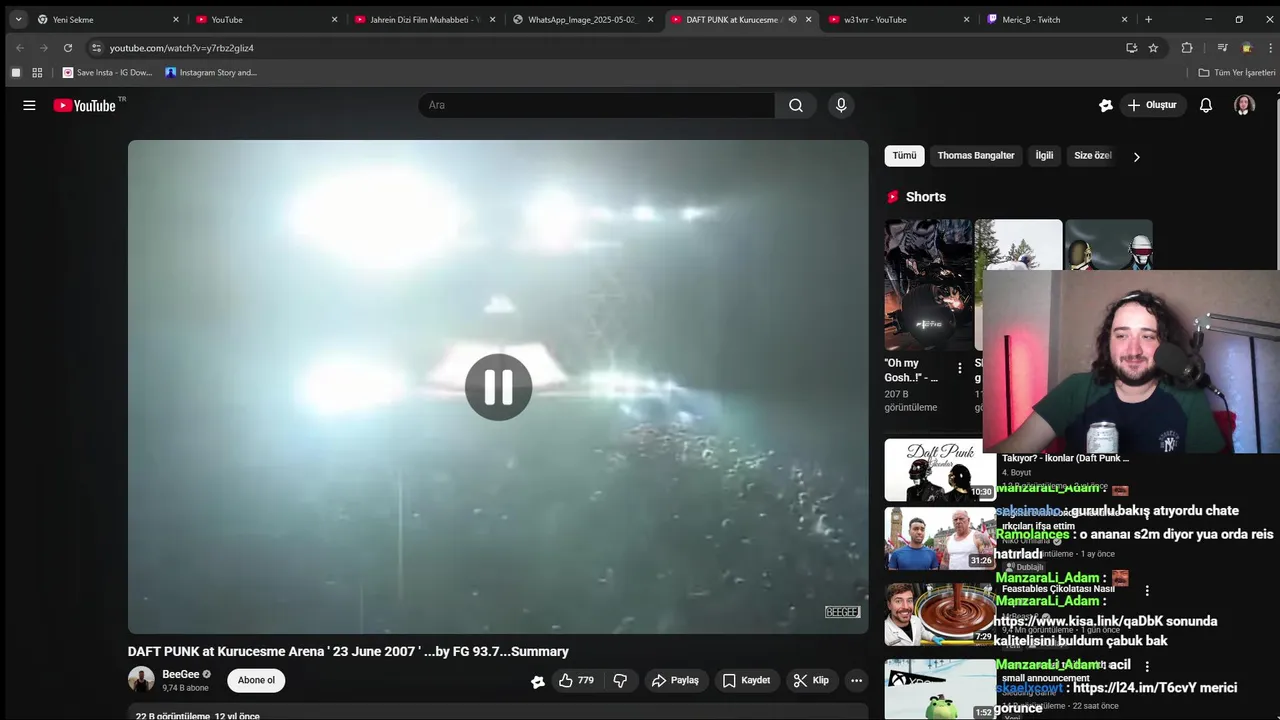Select the Tümü filter chip
This screenshot has height=720, width=1280.
[x=904, y=156]
